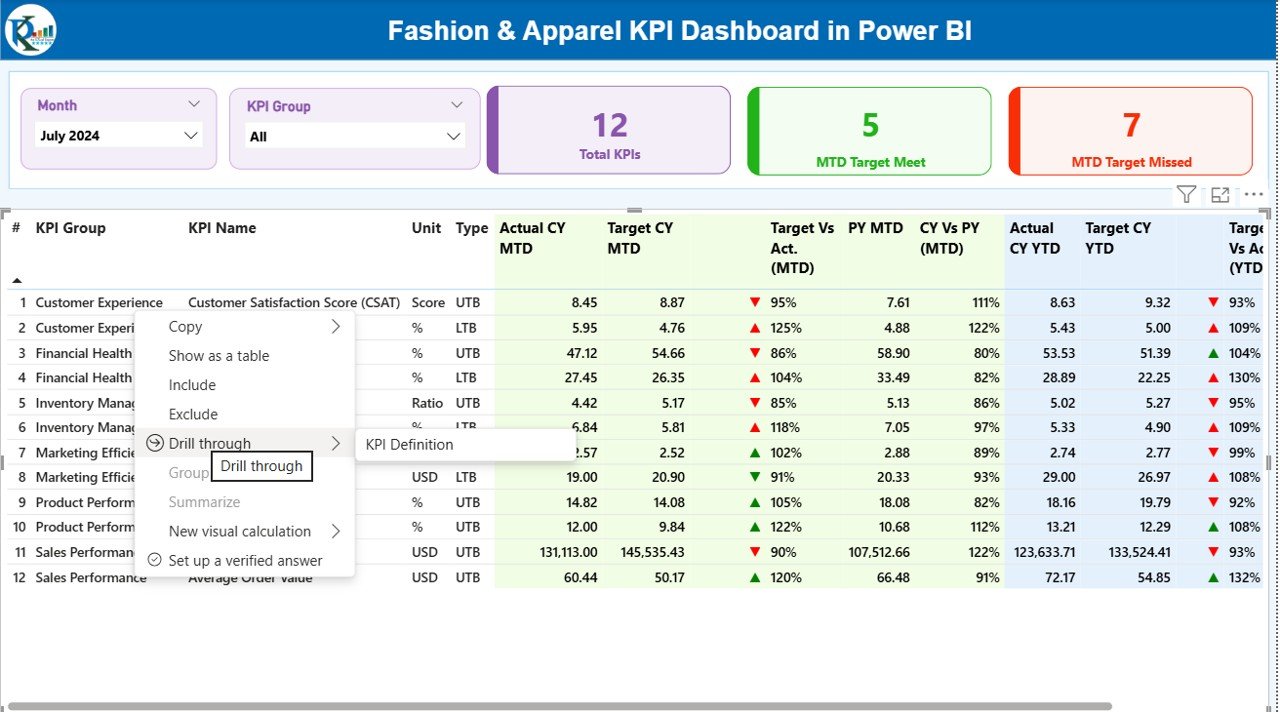
Task: Click the Focus mode icon above the table
Action: click(1220, 195)
